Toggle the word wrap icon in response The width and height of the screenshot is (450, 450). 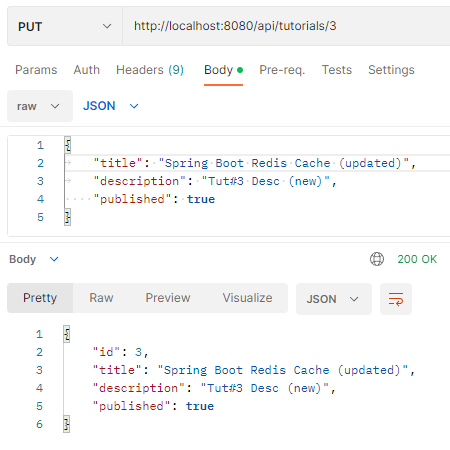pyautogui.click(x=396, y=299)
